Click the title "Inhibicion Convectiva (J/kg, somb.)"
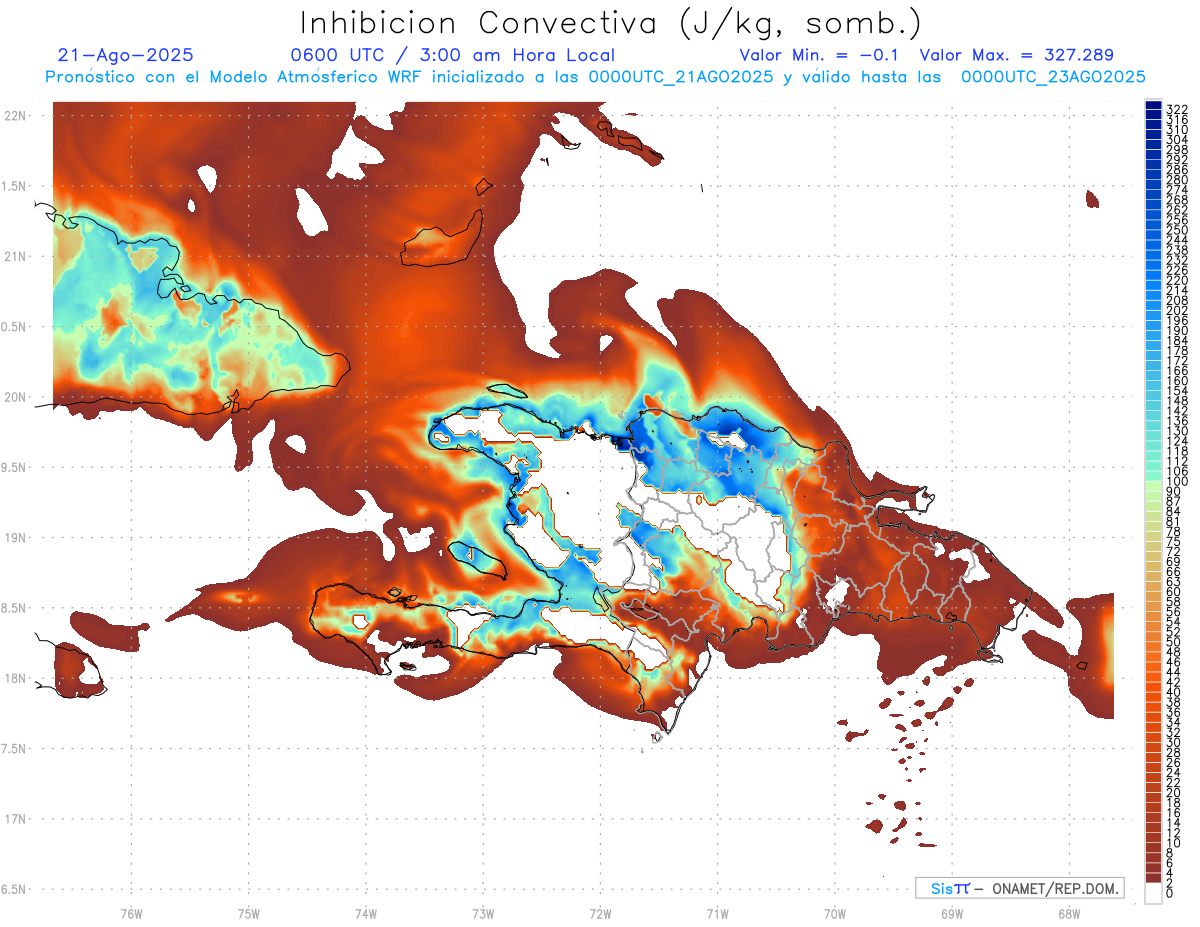 click(x=611, y=23)
